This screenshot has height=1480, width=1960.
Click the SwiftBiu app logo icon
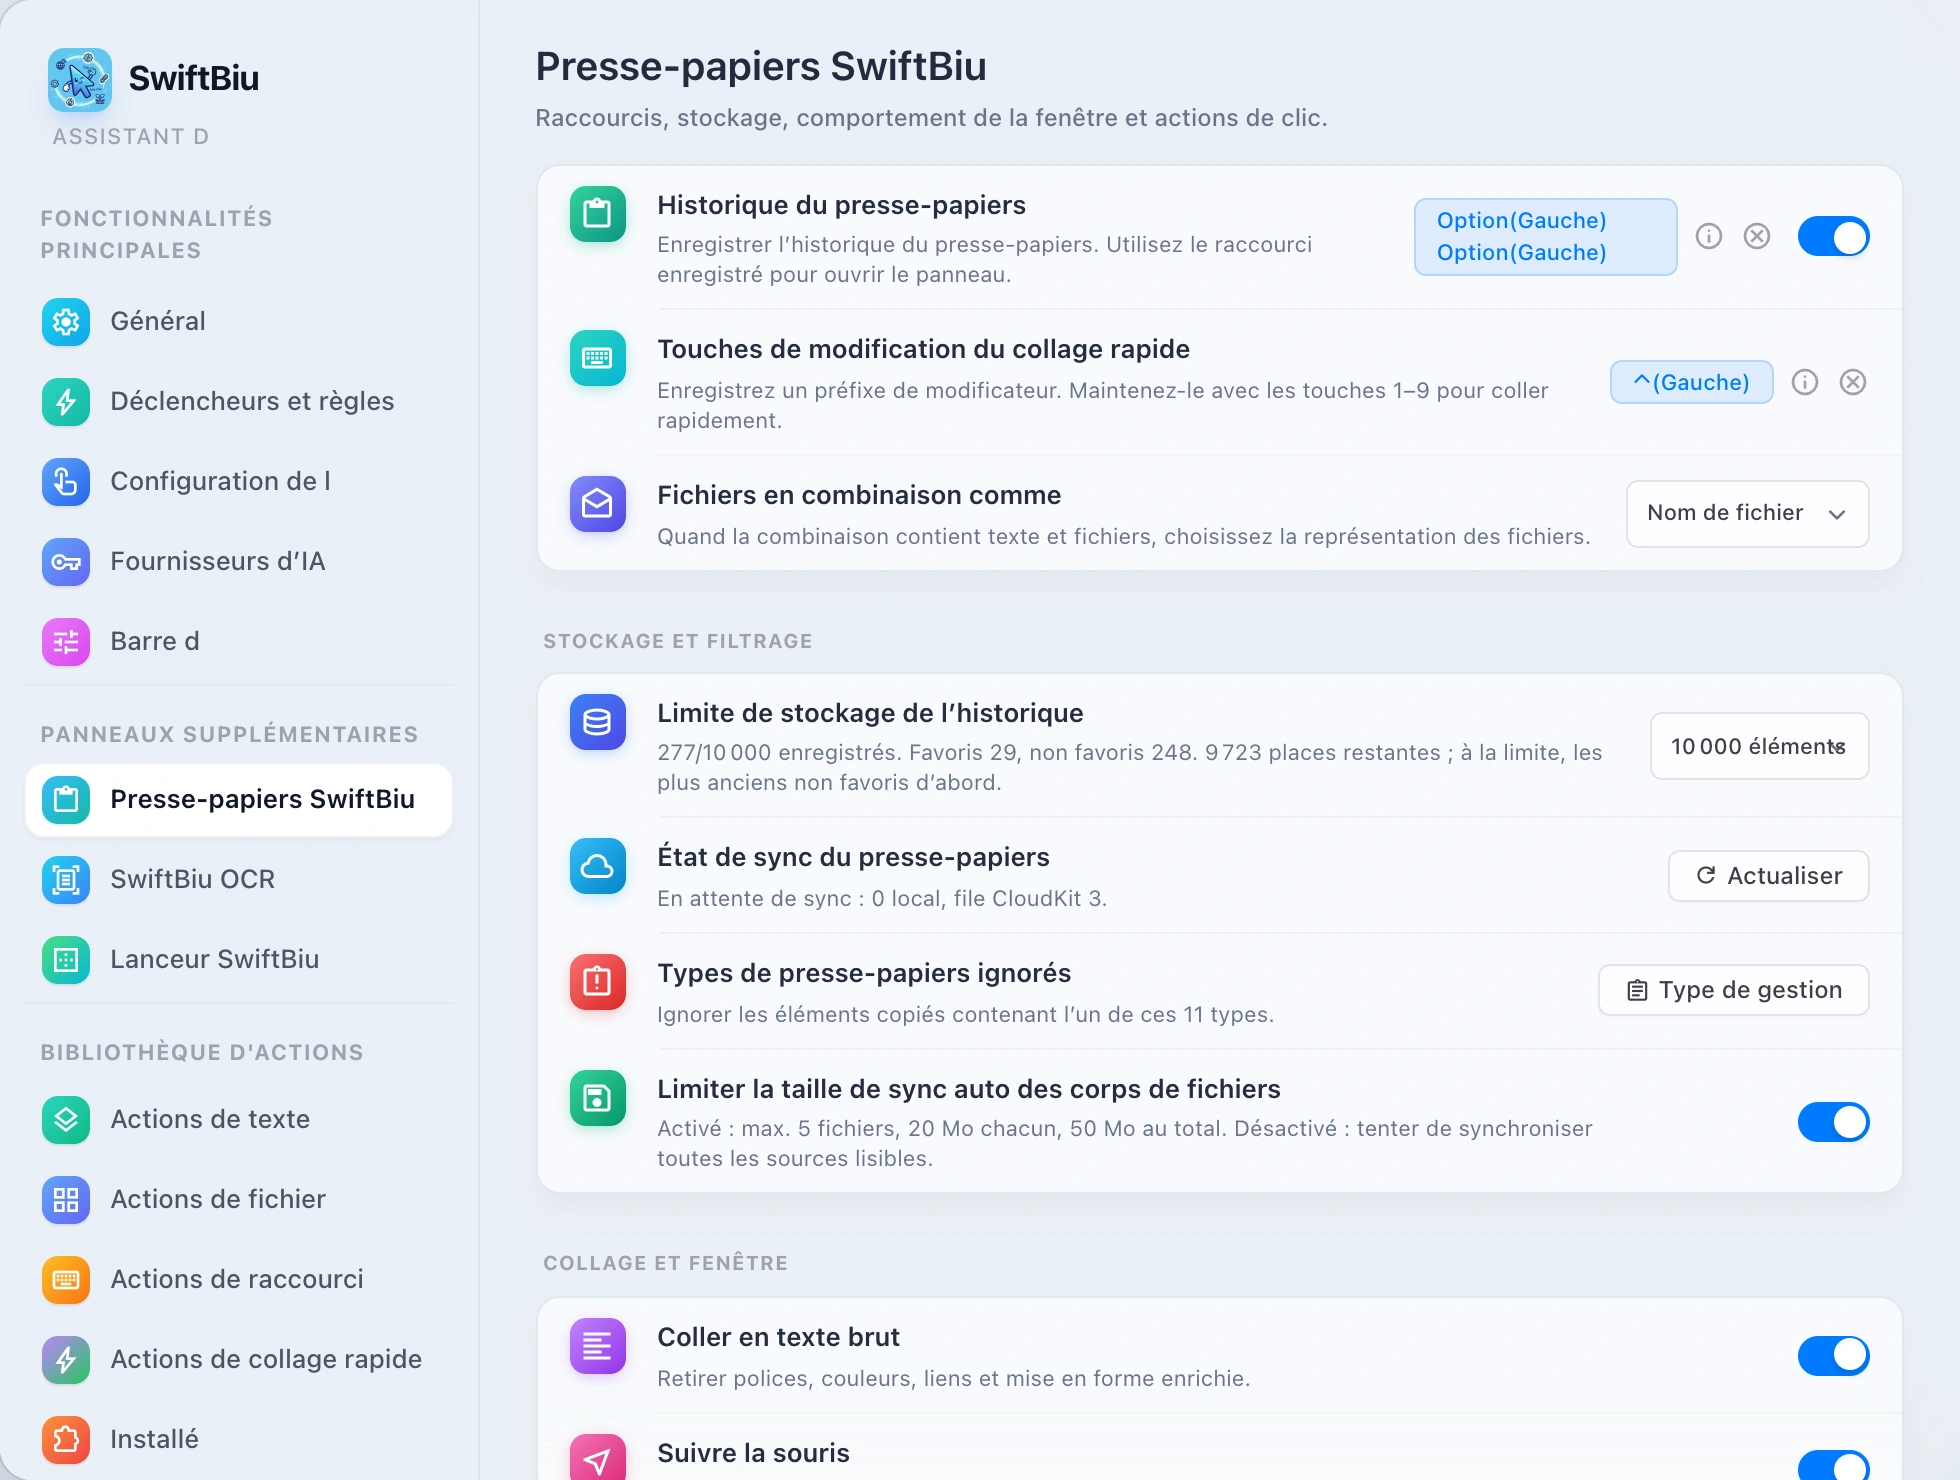point(80,79)
